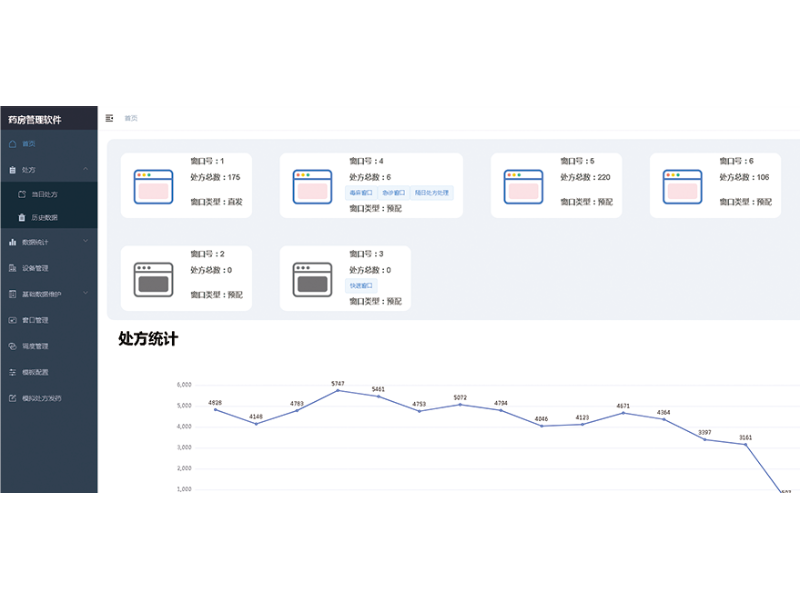Image resolution: width=800 pixels, height=600 pixels.
Task: Click the 隔日处方处理 tag on window 4
Action: [x=432, y=193]
